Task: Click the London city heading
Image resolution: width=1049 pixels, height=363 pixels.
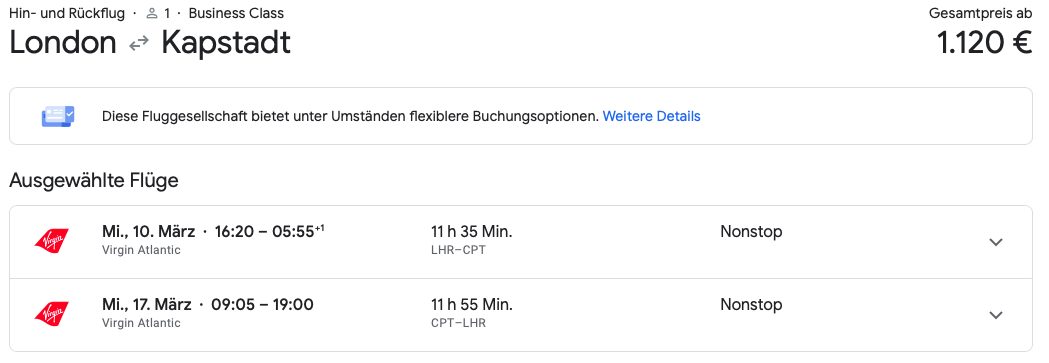Action: (x=63, y=43)
